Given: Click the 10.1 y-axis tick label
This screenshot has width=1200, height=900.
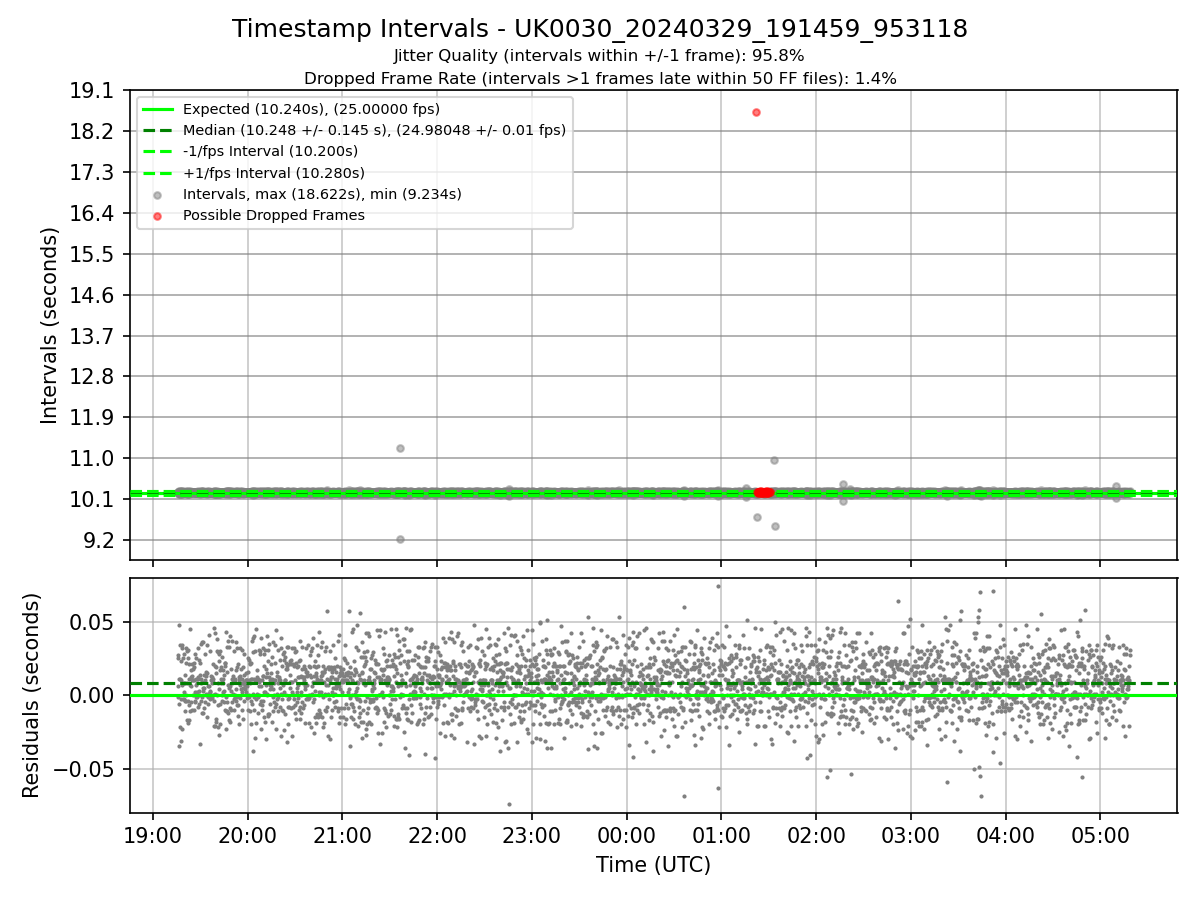Looking at the screenshot, I should coord(93,499).
